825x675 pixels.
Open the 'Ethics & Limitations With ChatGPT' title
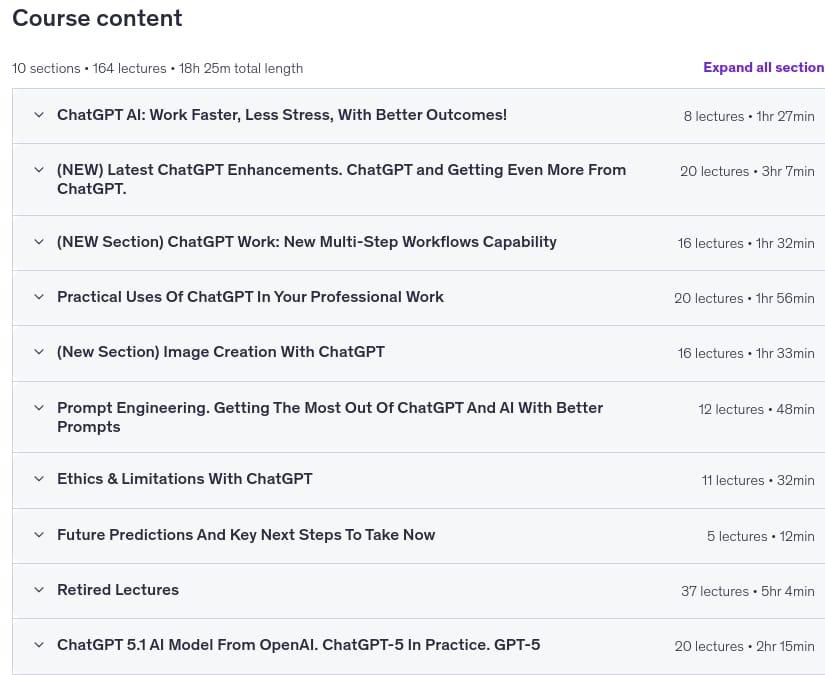tap(185, 479)
